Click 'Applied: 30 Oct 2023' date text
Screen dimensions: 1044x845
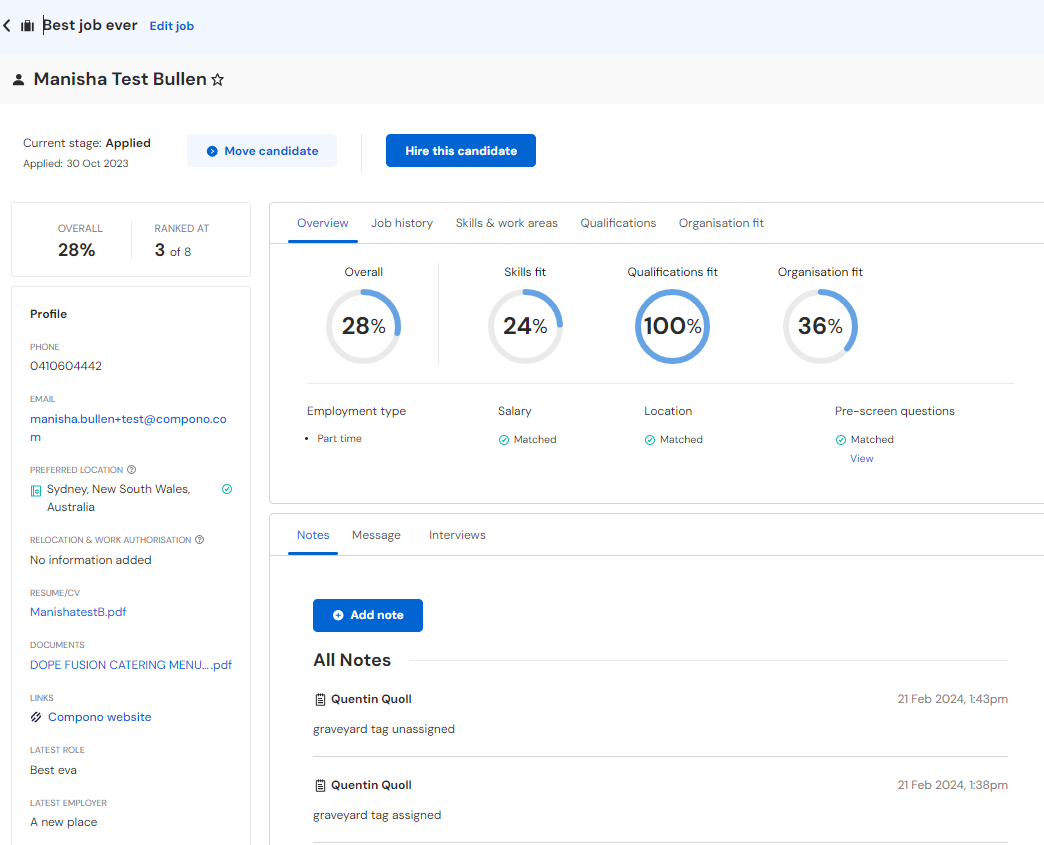click(76, 164)
